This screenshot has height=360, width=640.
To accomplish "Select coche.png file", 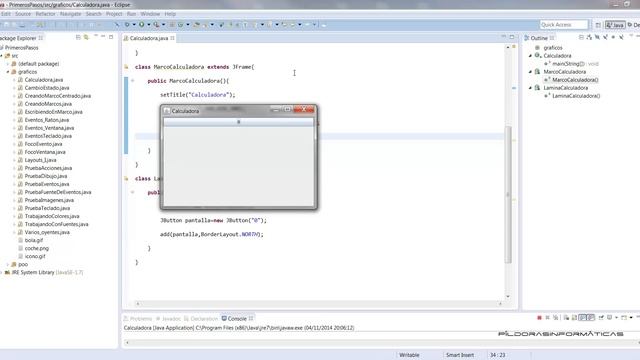I will 37,248.
